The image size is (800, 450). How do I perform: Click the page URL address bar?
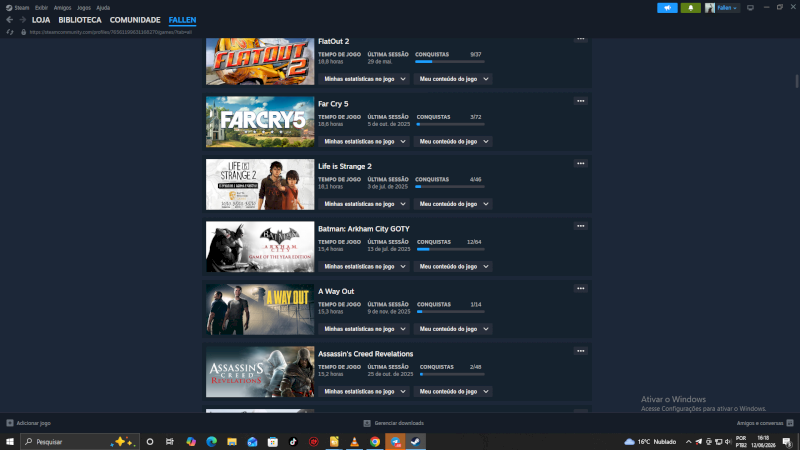[111, 32]
